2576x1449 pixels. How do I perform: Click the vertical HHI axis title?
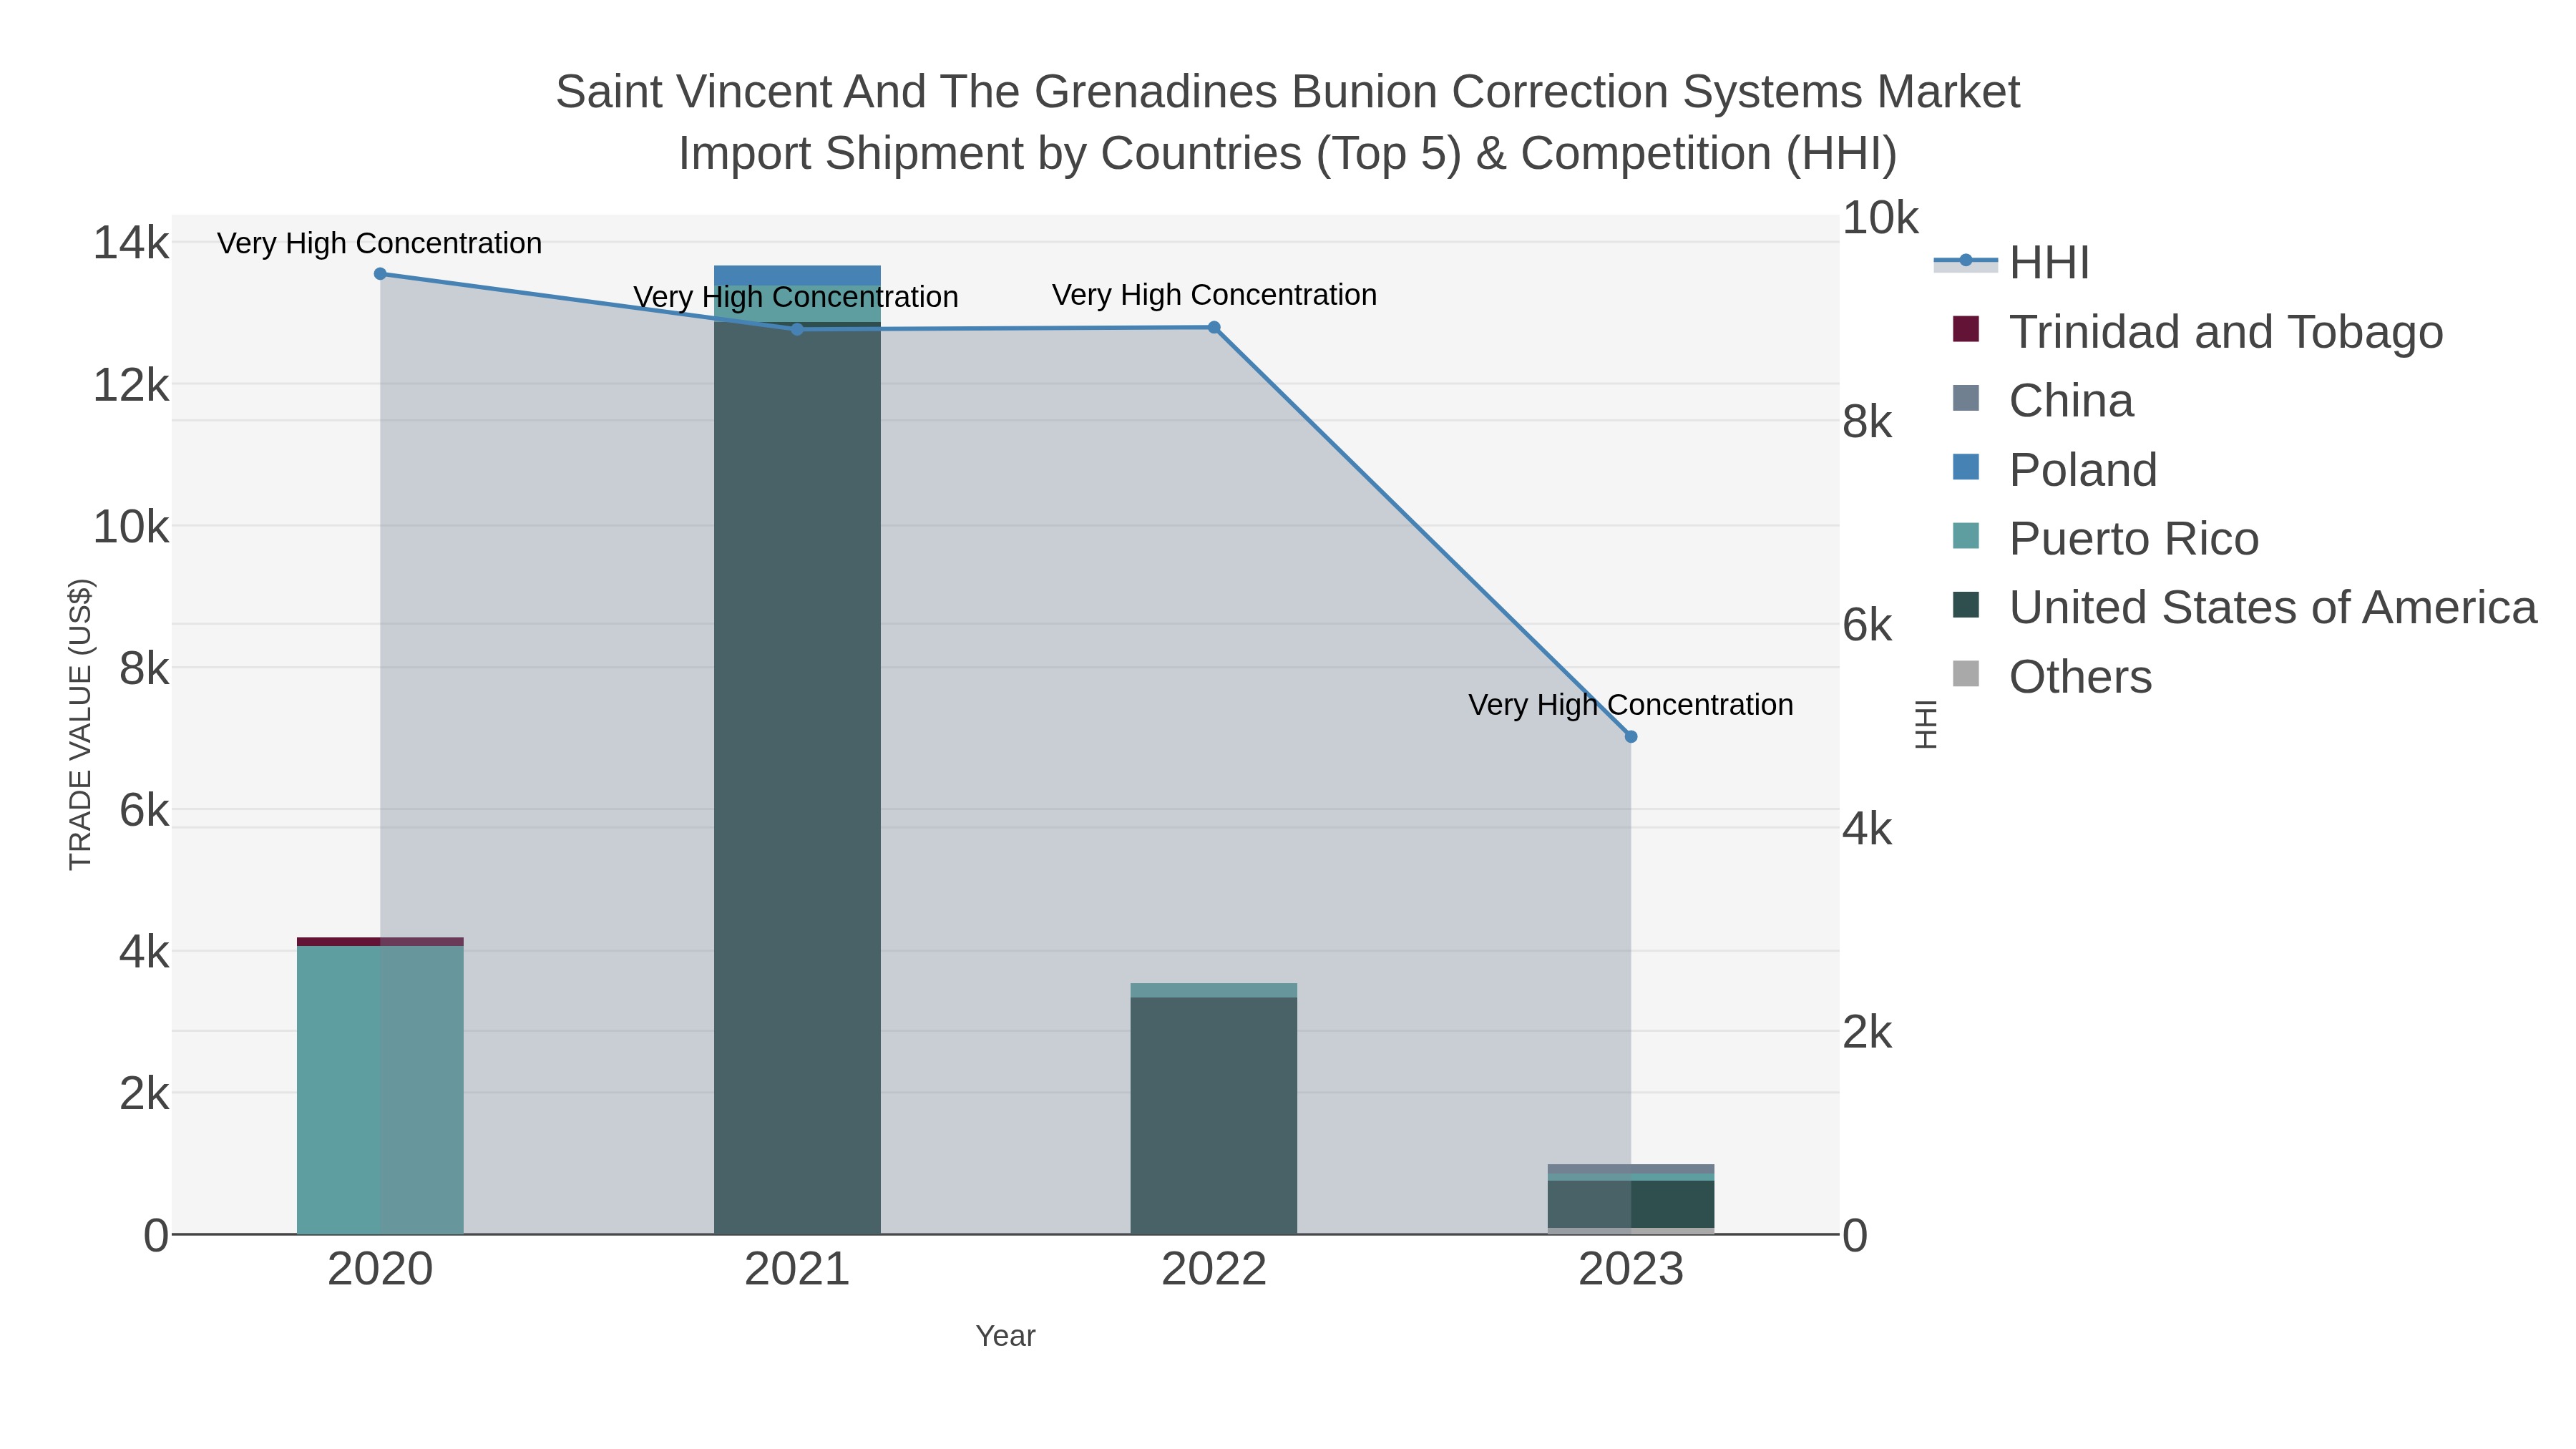click(x=1926, y=725)
